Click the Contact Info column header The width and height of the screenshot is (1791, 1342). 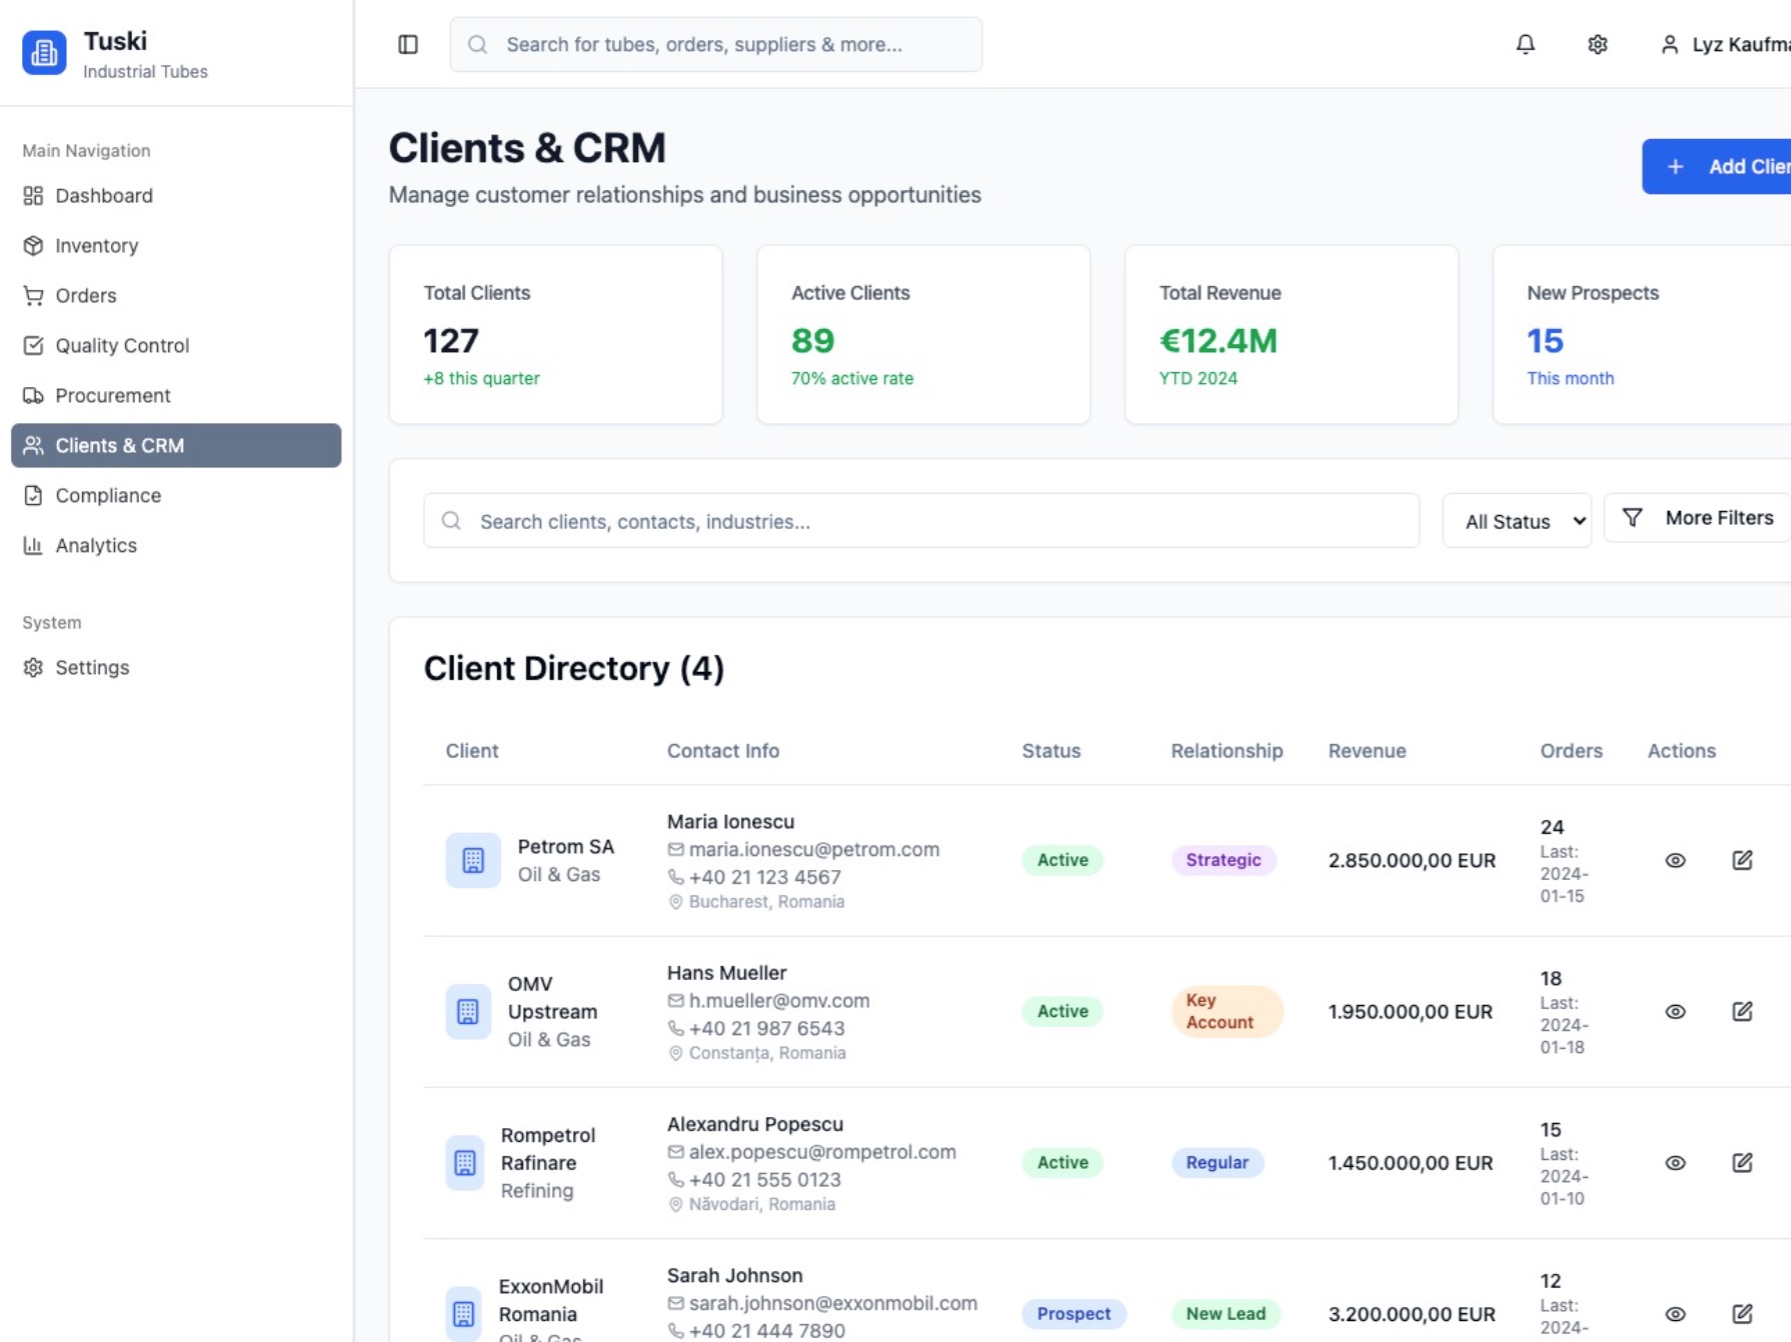723,751
